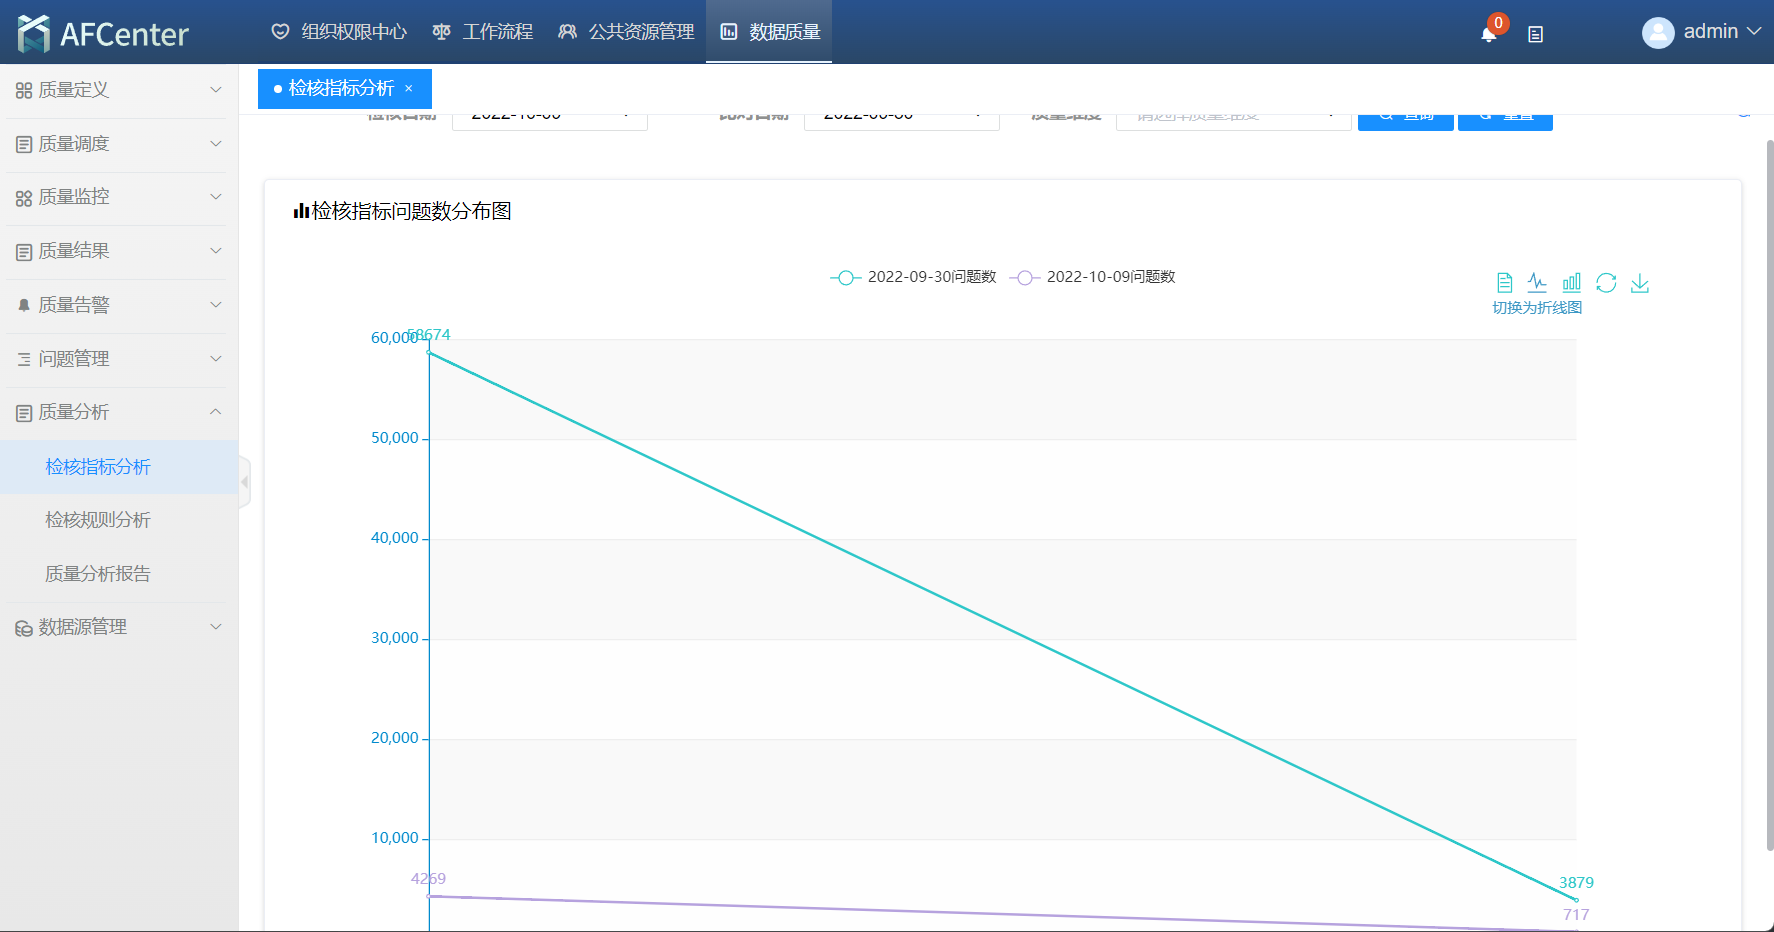Expand the 质量定义 sidebar menu
Viewport: 1774px width, 932px height.
119,90
